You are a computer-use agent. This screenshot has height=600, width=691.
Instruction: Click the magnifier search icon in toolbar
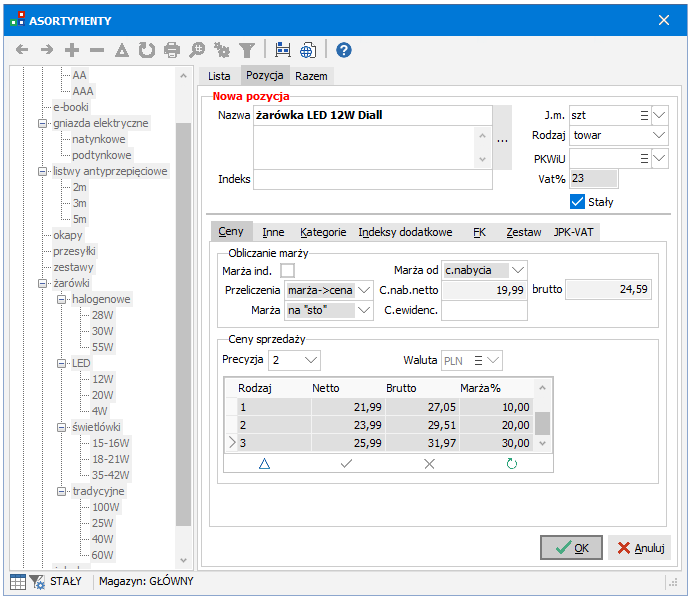[197, 49]
